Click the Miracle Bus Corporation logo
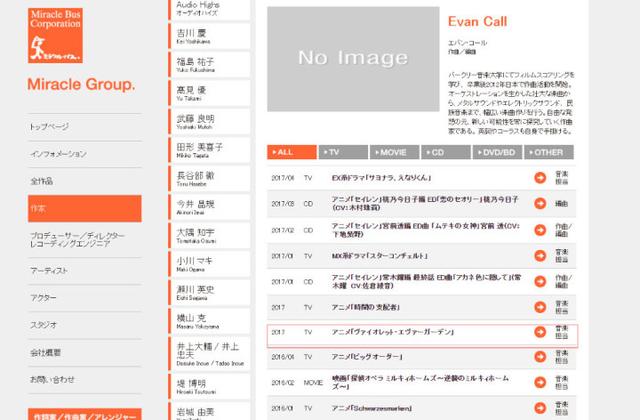640x420 pixels. click(x=55, y=36)
